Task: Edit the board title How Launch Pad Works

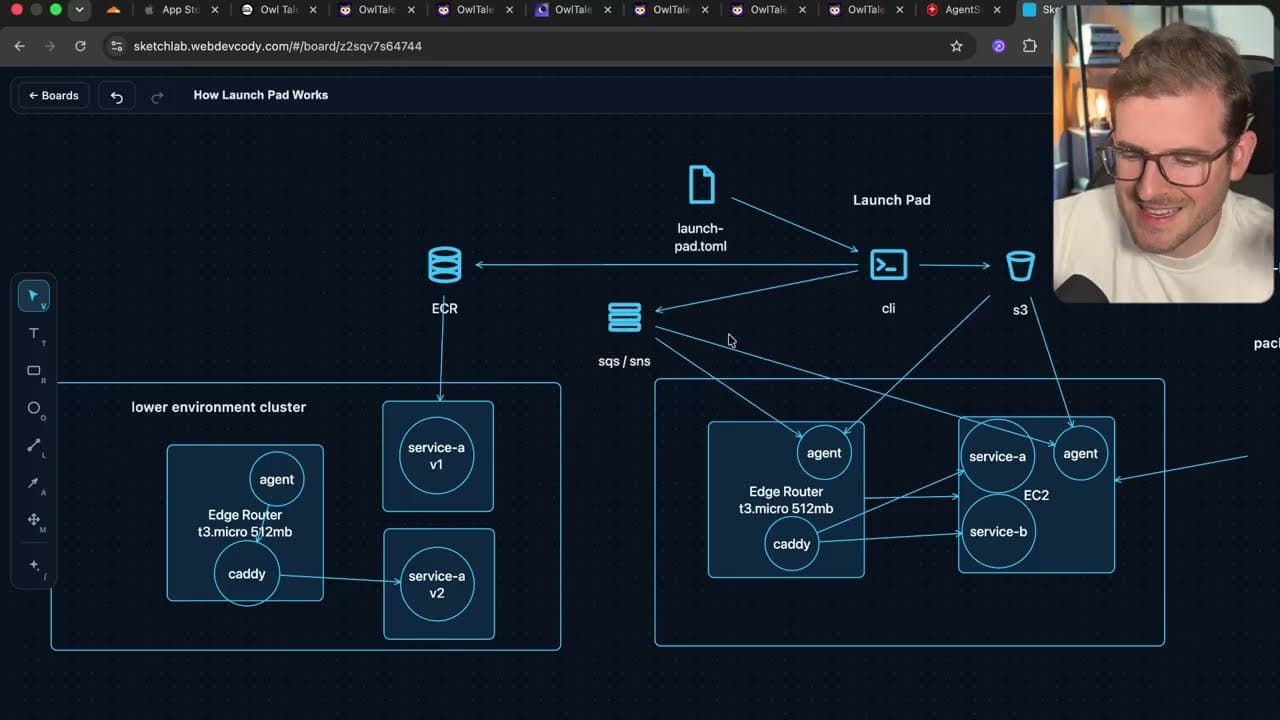Action: (261, 95)
